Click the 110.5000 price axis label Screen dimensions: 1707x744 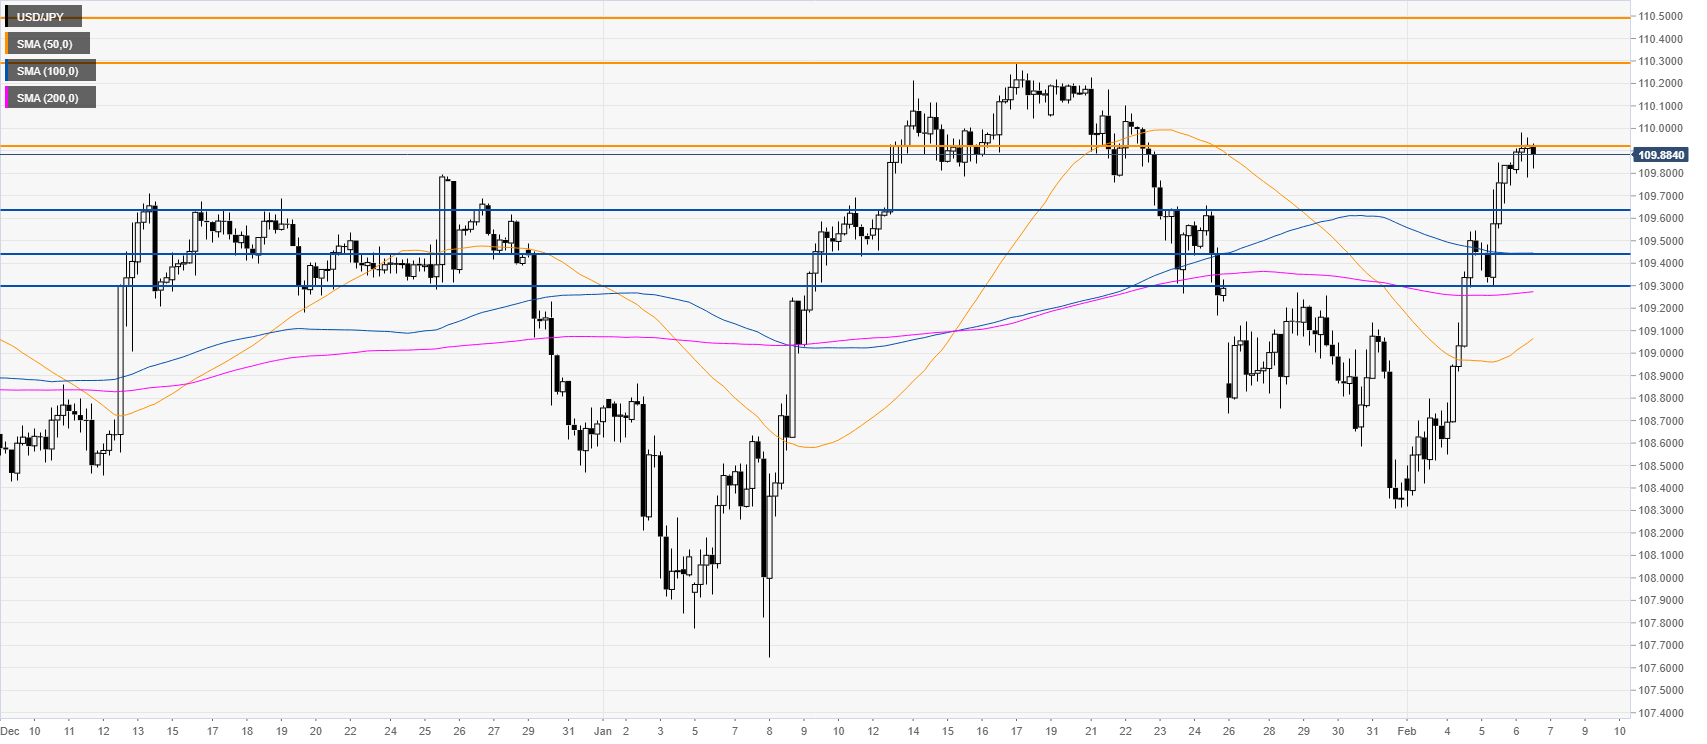pos(1660,17)
